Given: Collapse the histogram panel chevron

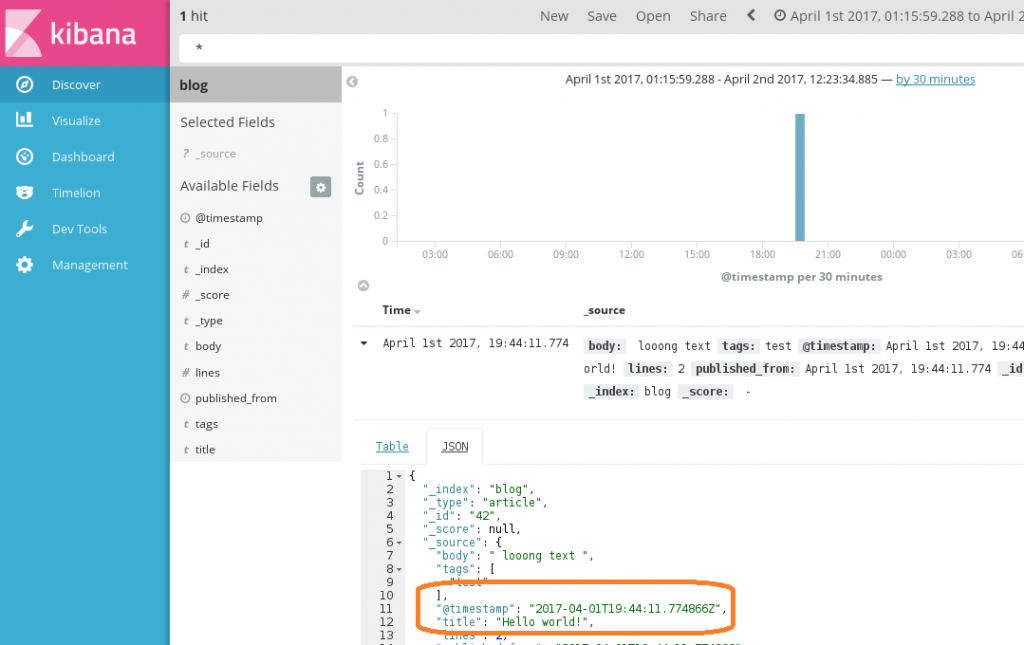Looking at the screenshot, I should click(363, 285).
